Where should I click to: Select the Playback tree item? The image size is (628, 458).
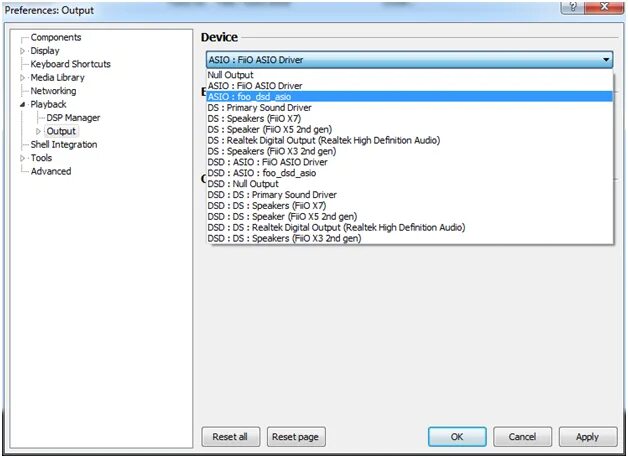48,104
